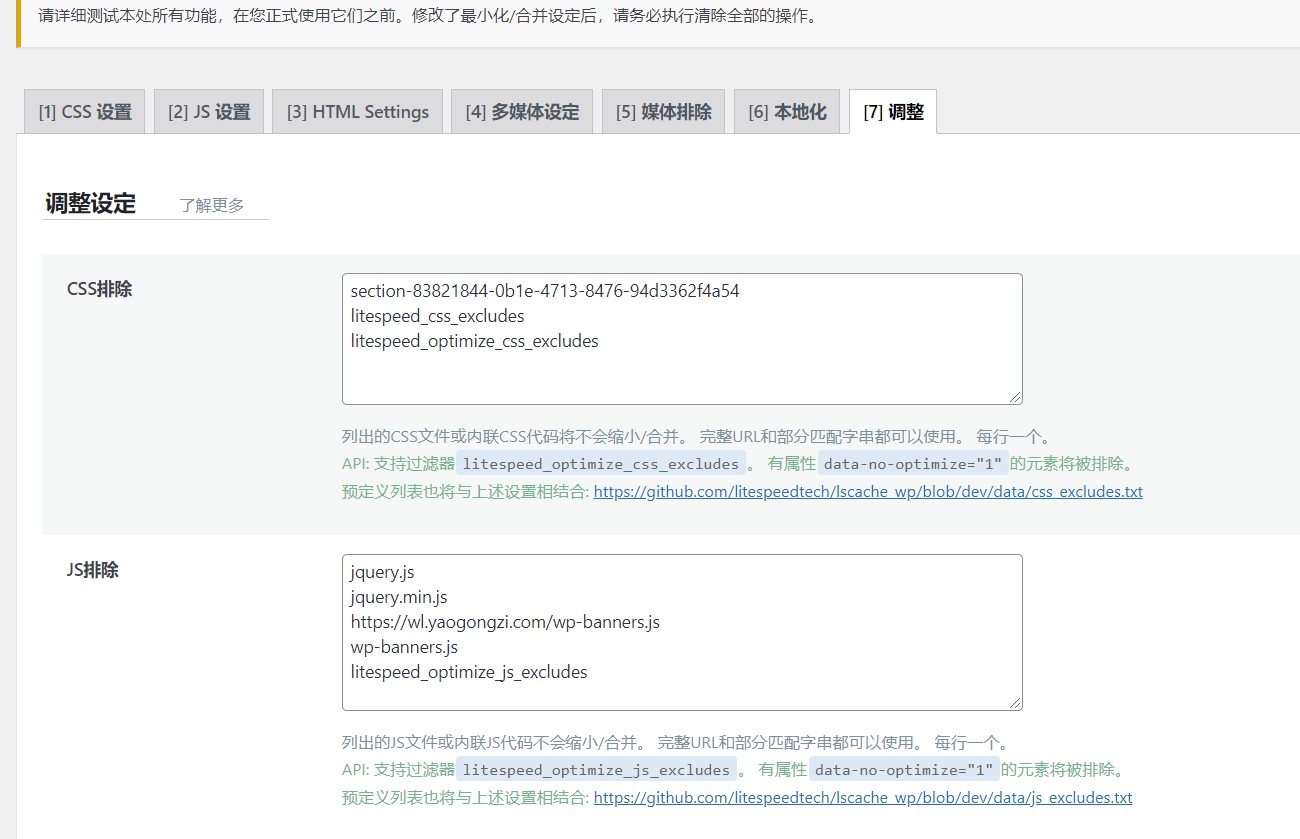1300x839 pixels.
Task: Open the js_excludes.txt GitHub link
Action: [x=863, y=798]
